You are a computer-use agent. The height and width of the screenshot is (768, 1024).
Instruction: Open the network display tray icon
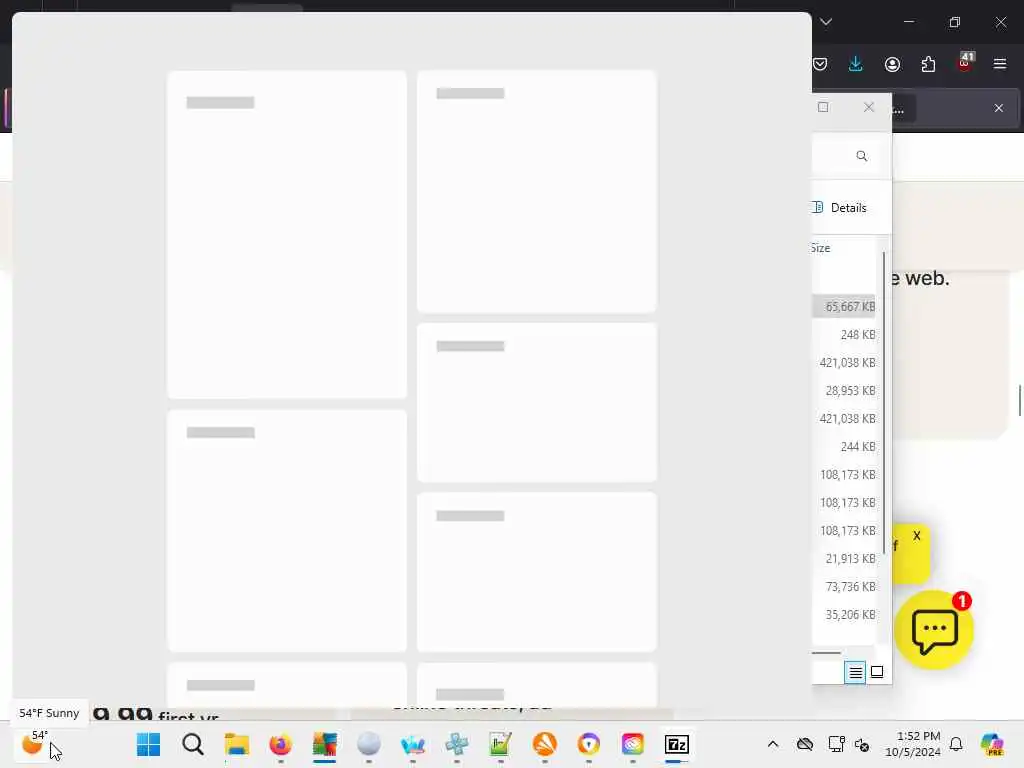pos(836,744)
